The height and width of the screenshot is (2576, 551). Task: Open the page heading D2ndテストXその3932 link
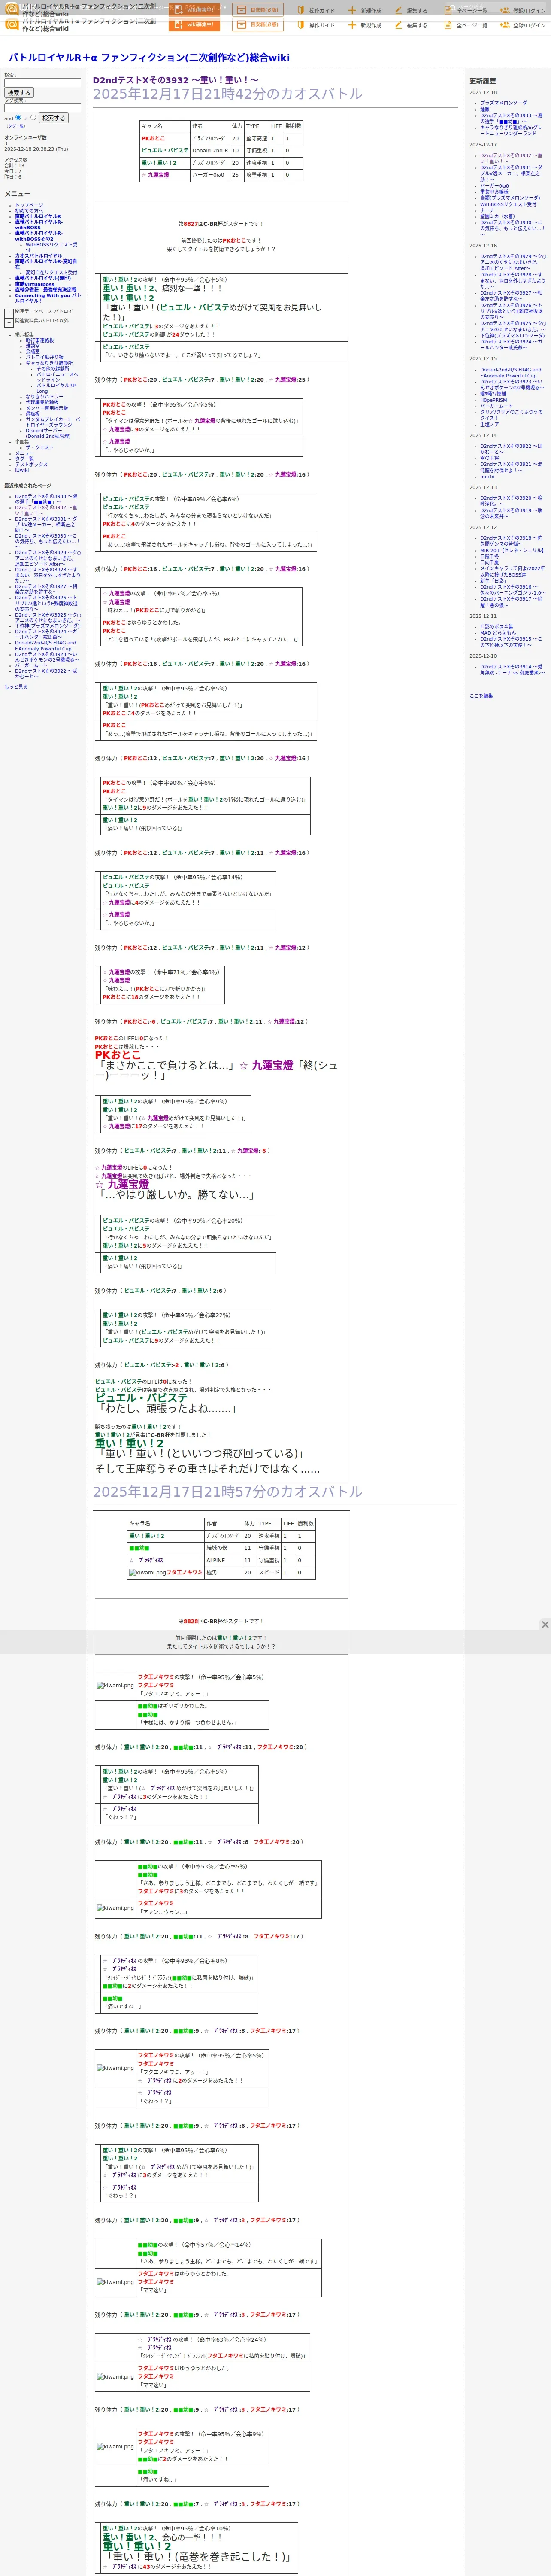[175, 80]
